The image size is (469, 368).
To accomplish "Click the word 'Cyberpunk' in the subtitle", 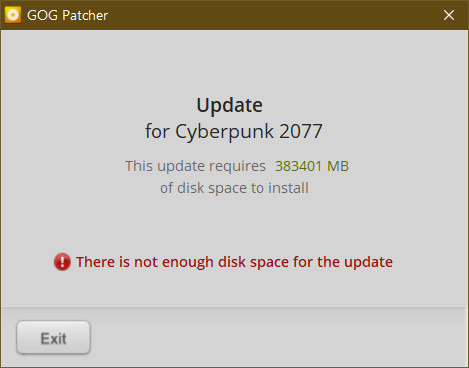I will coord(224,132).
